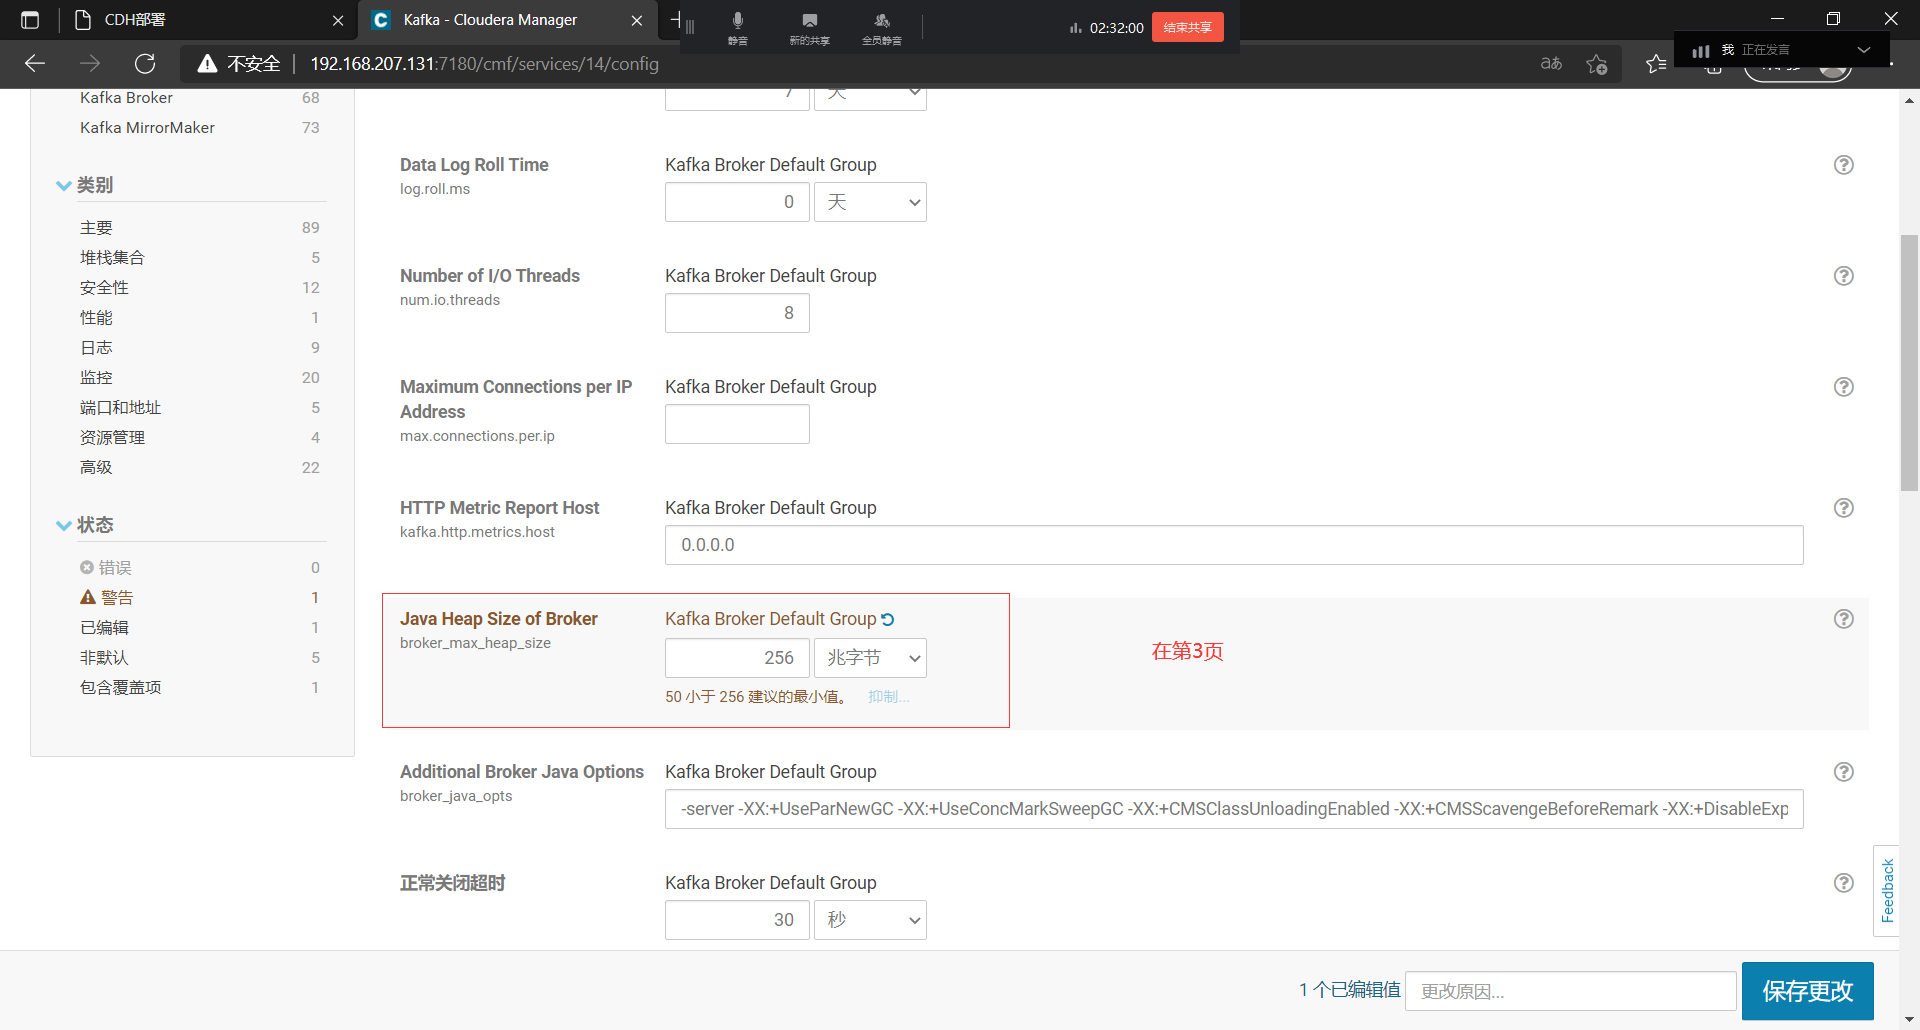
Task: Mute all participants in meeting toolbar
Action: 881,28
